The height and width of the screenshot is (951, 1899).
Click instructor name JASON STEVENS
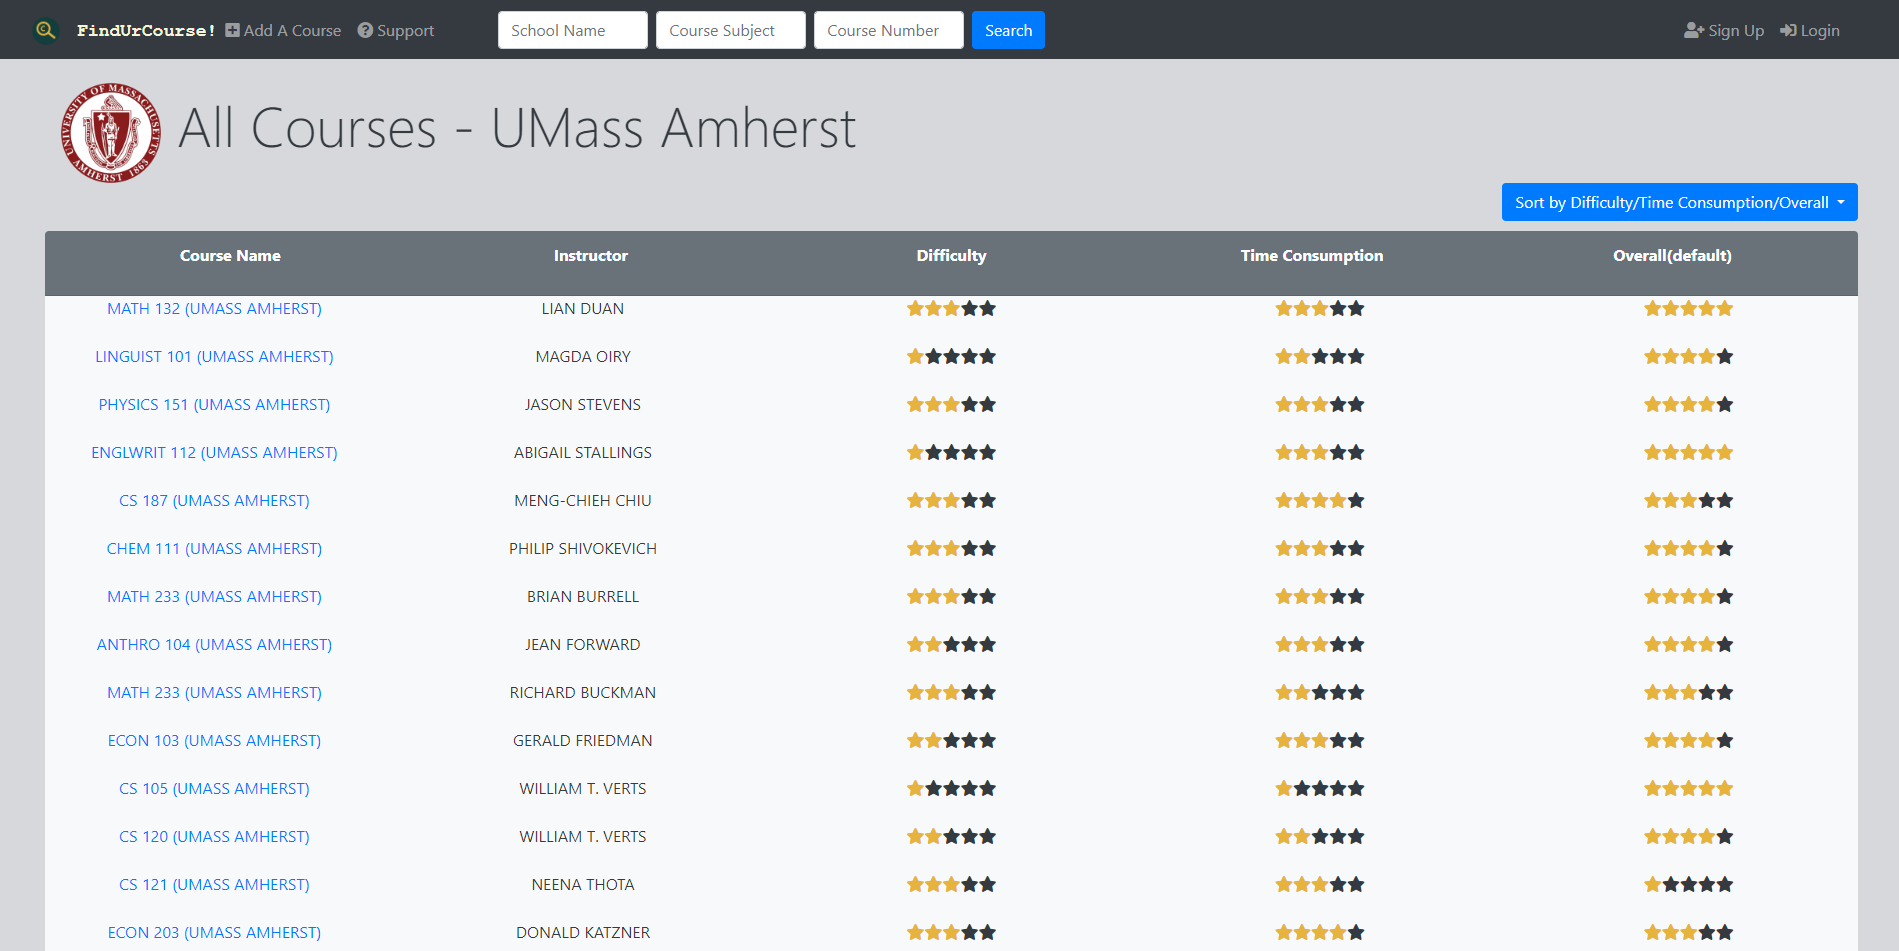[583, 405]
